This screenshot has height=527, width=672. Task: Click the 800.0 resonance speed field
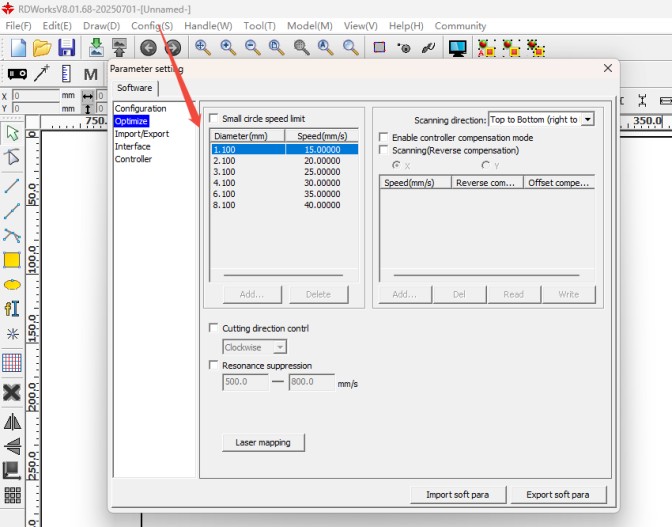312,382
